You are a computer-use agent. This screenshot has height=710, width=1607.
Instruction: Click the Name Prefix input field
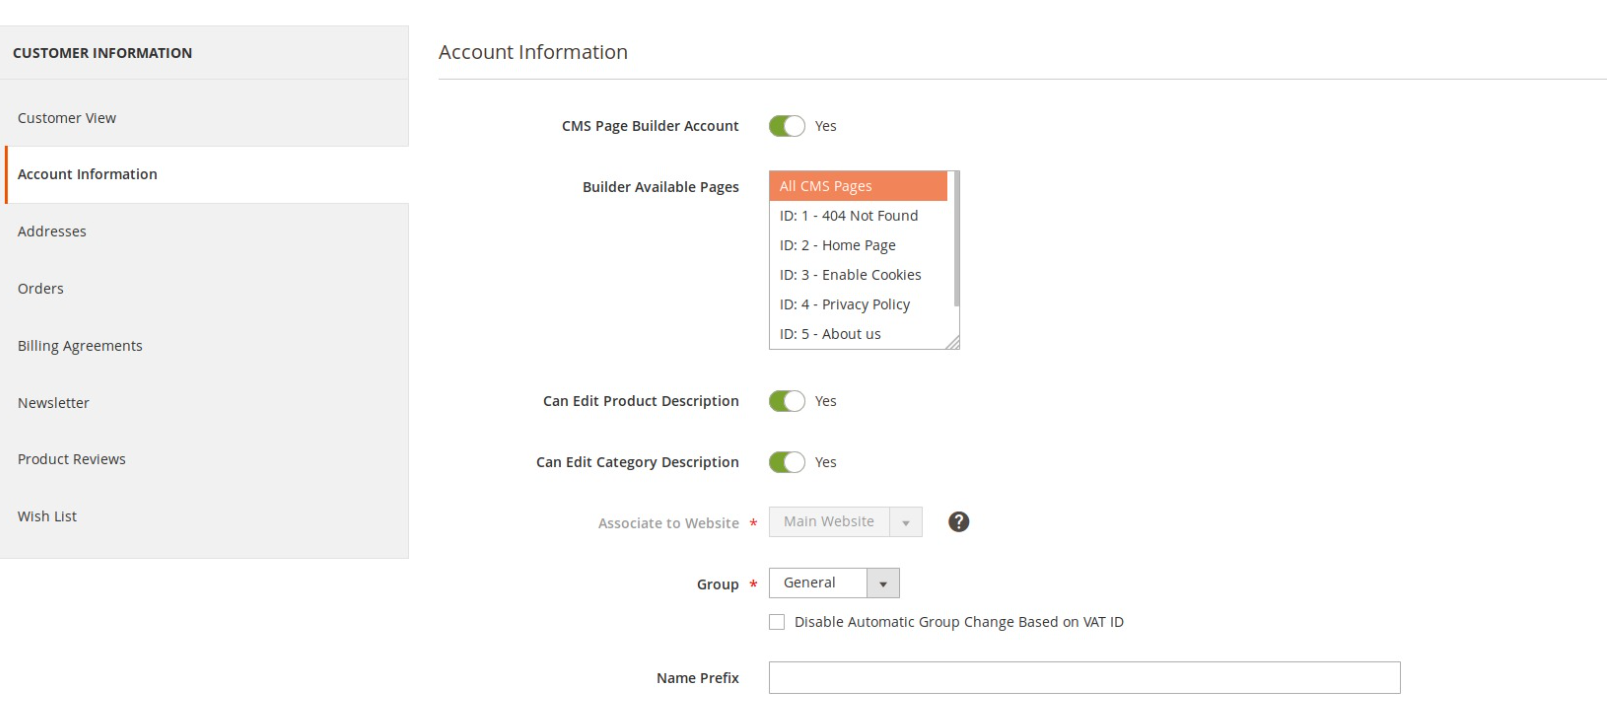coord(1084,678)
